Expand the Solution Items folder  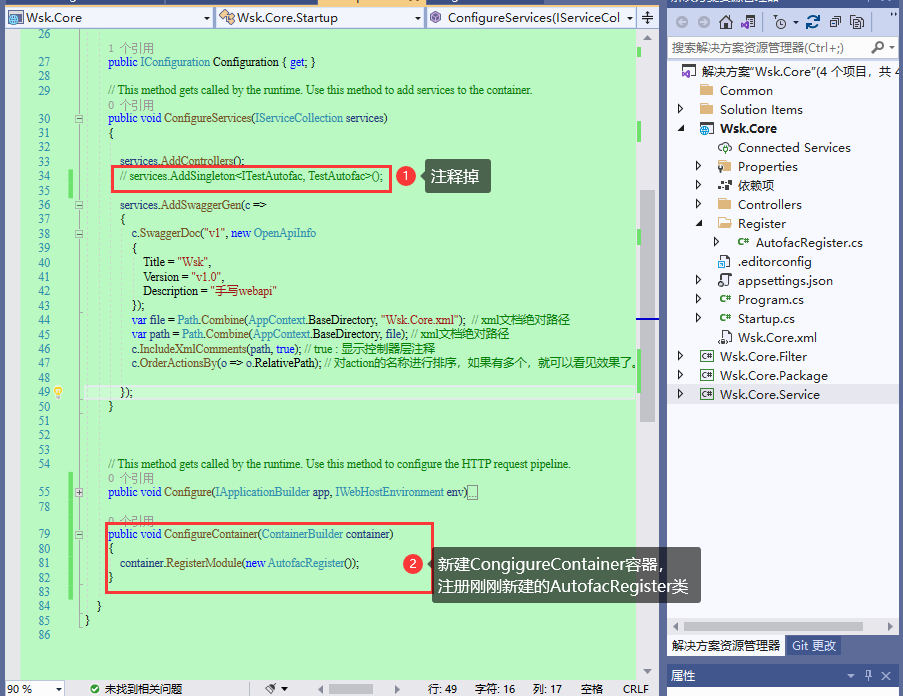[x=681, y=109]
